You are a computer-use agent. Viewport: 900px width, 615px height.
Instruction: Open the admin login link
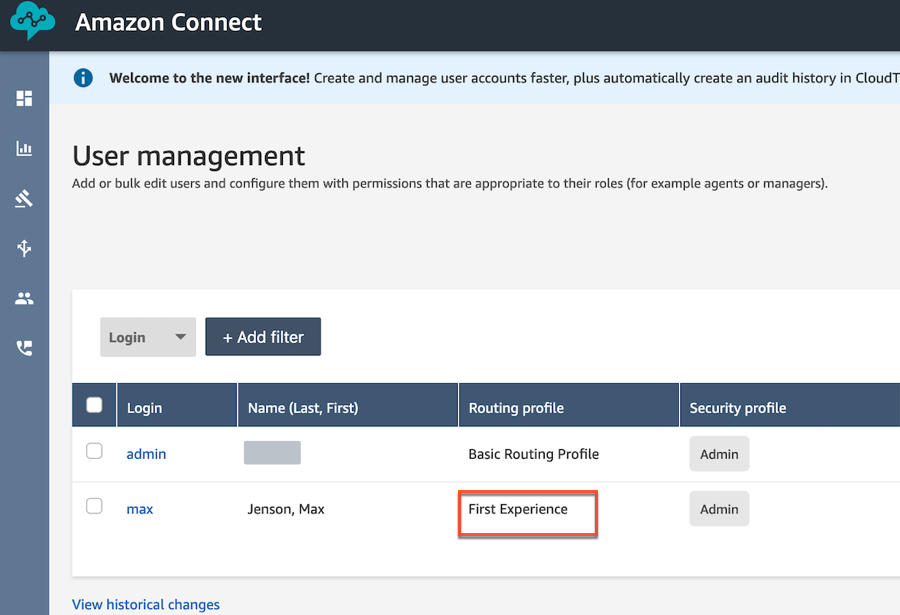tap(146, 454)
